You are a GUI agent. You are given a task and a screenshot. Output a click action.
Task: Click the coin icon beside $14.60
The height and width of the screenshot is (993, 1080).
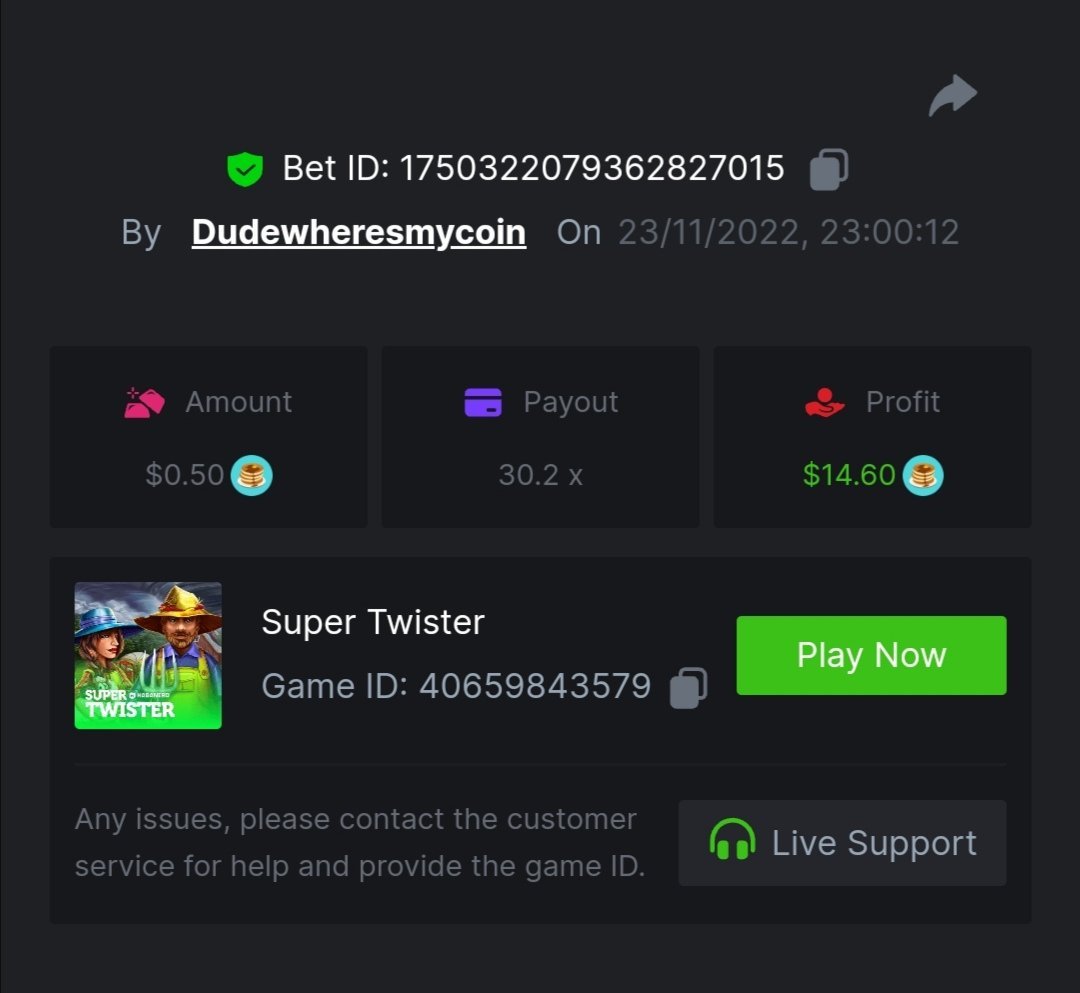pos(923,475)
